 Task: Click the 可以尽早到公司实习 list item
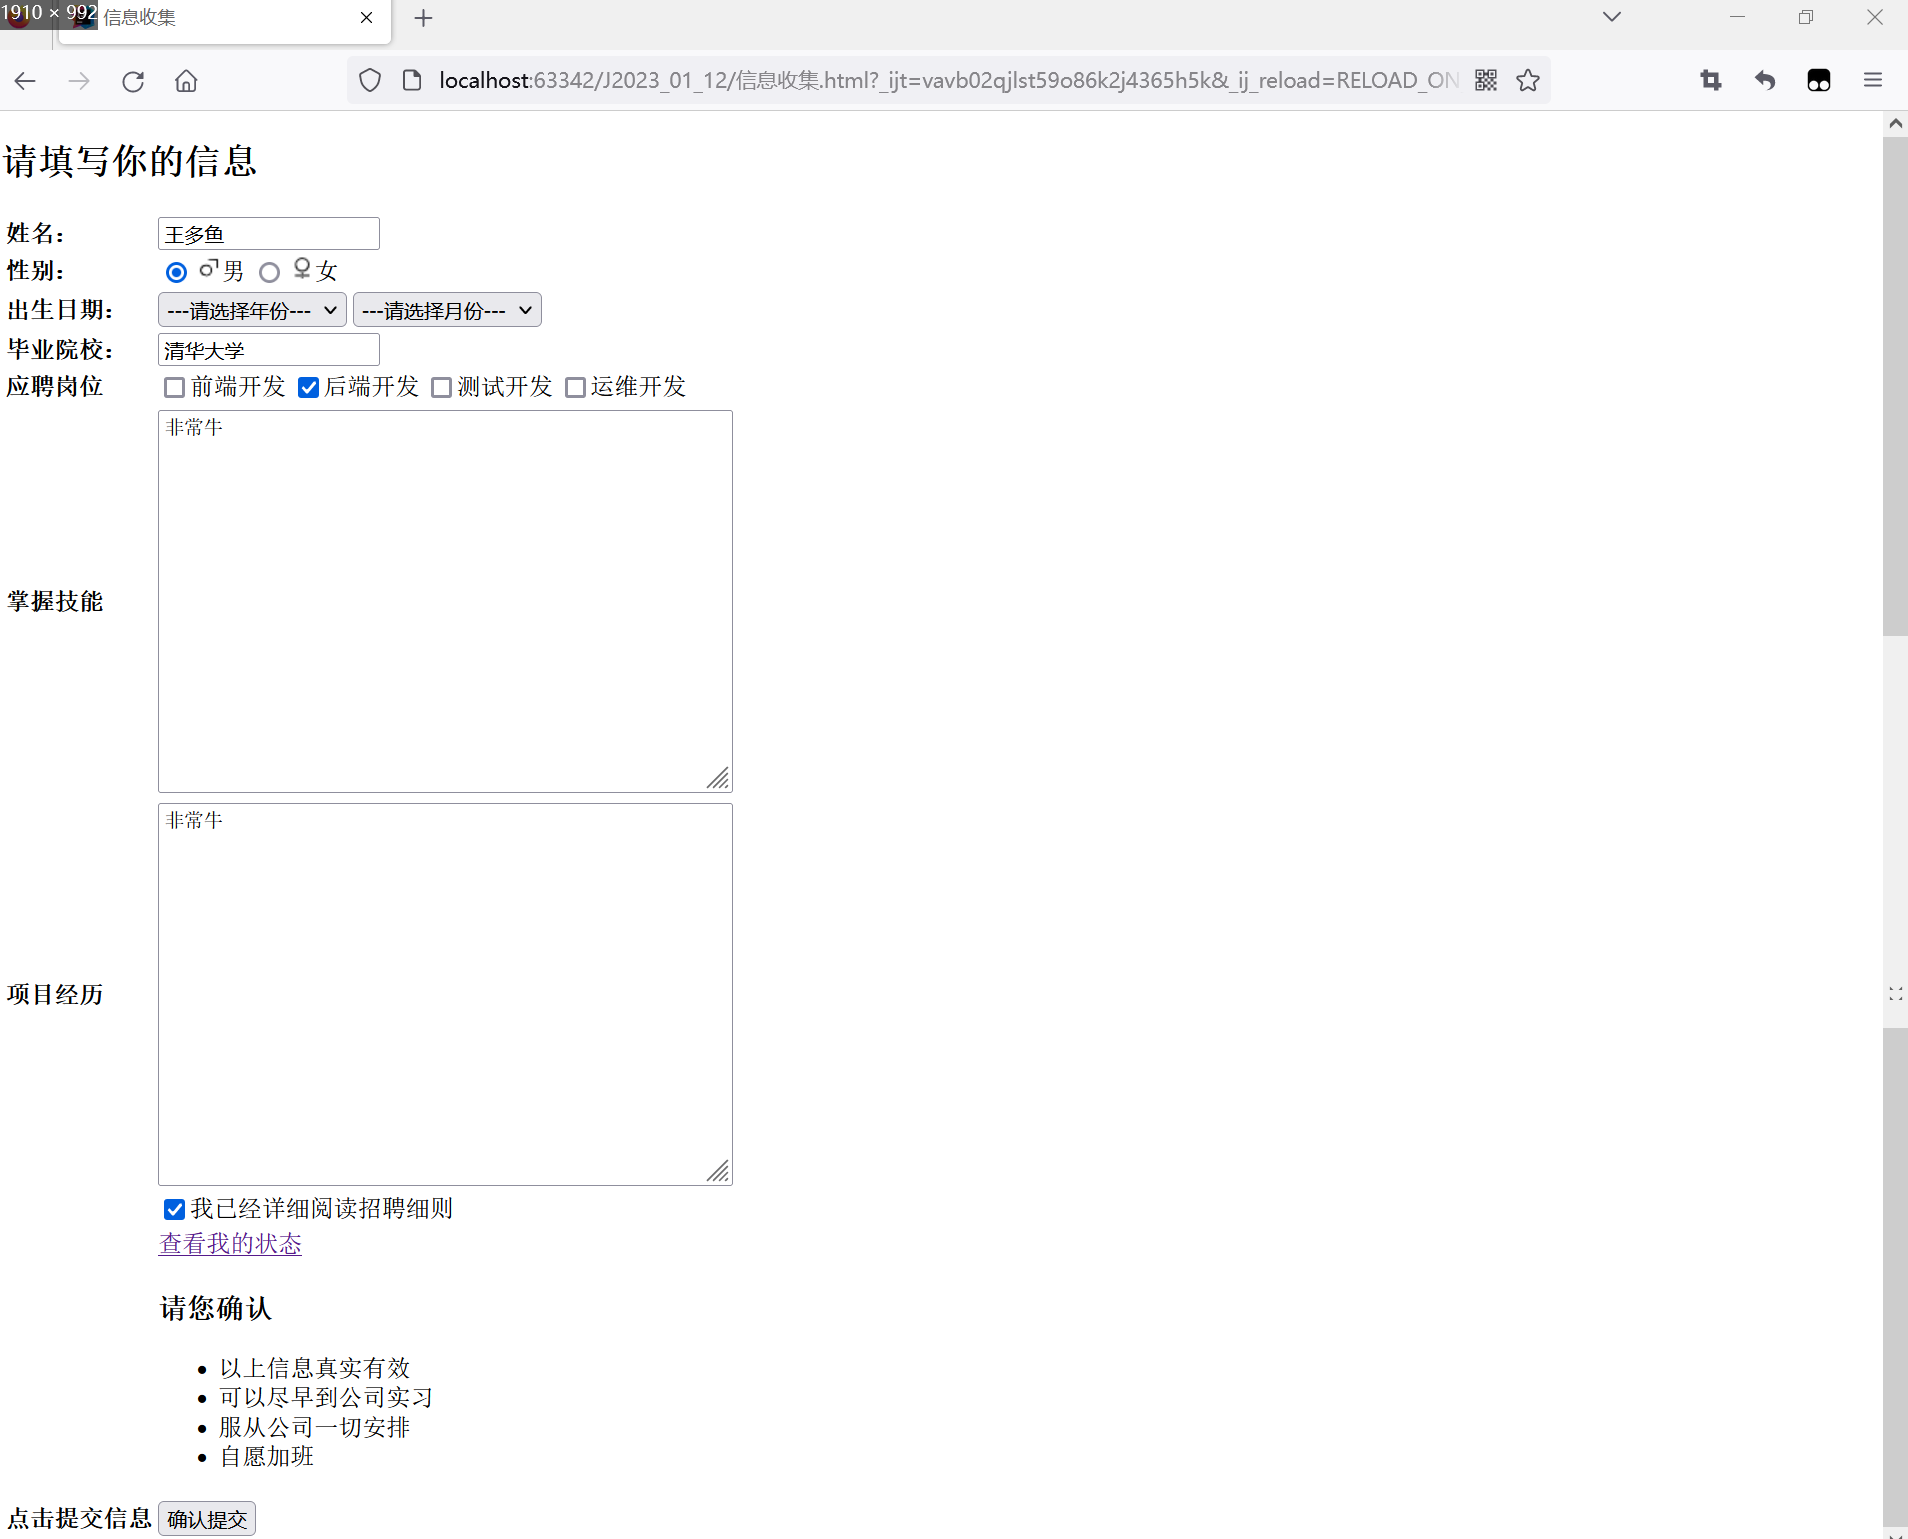pos(327,1397)
